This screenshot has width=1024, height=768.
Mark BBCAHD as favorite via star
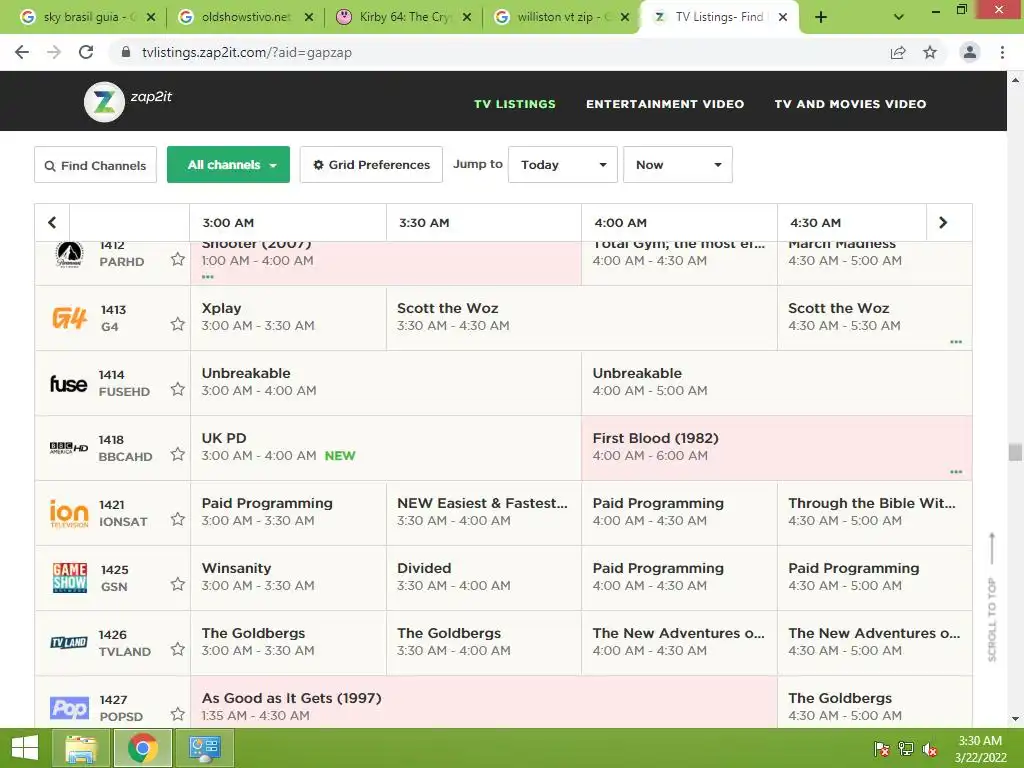point(178,454)
